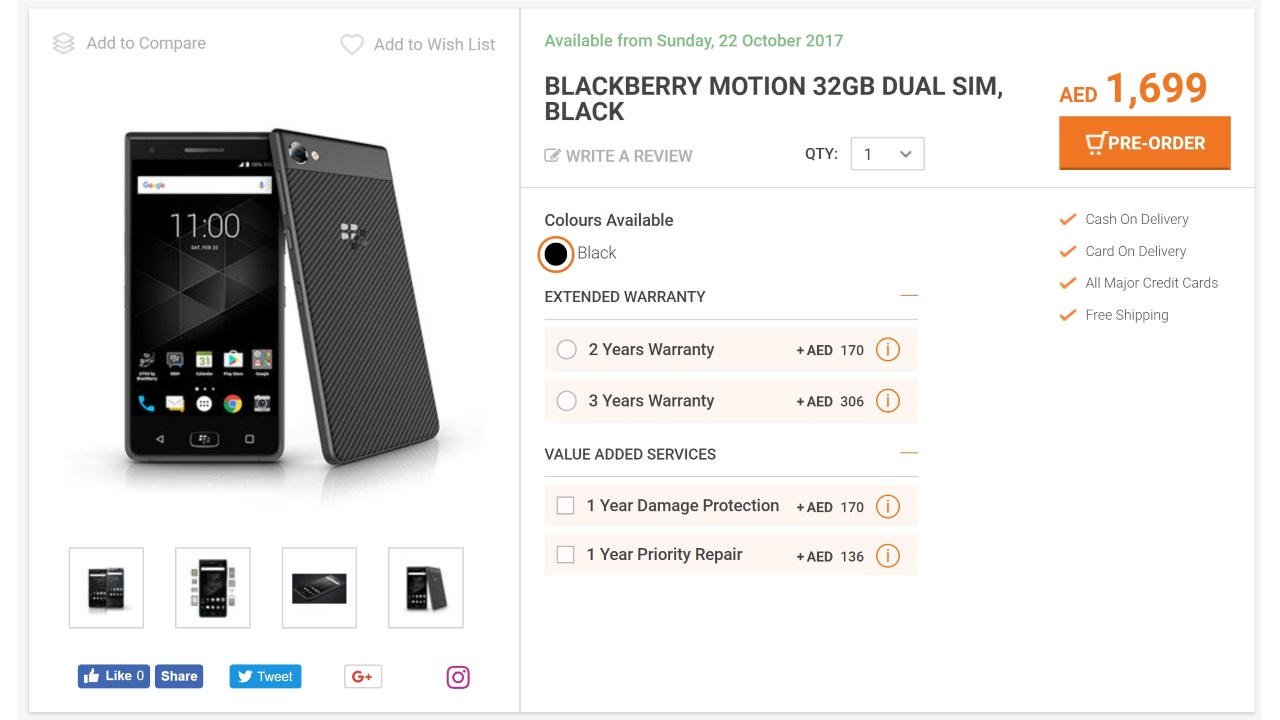
Task: Choose the Black colour swatch
Action: coord(556,254)
